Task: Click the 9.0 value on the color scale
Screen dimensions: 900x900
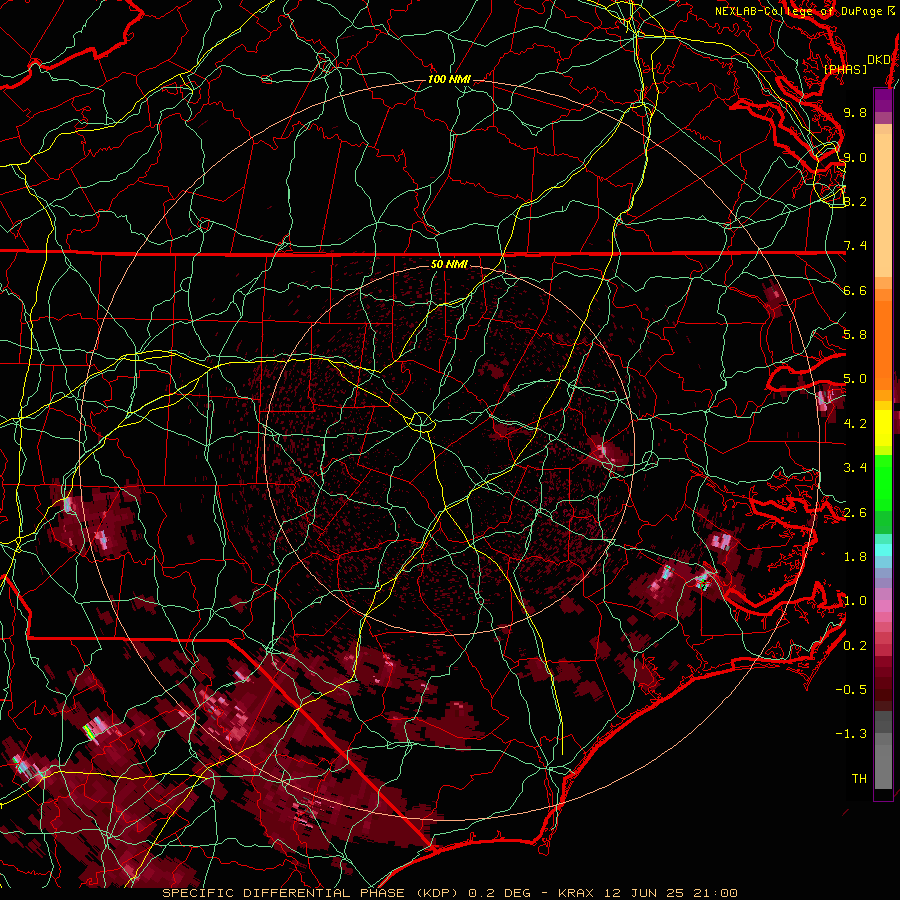Action: [x=855, y=157]
